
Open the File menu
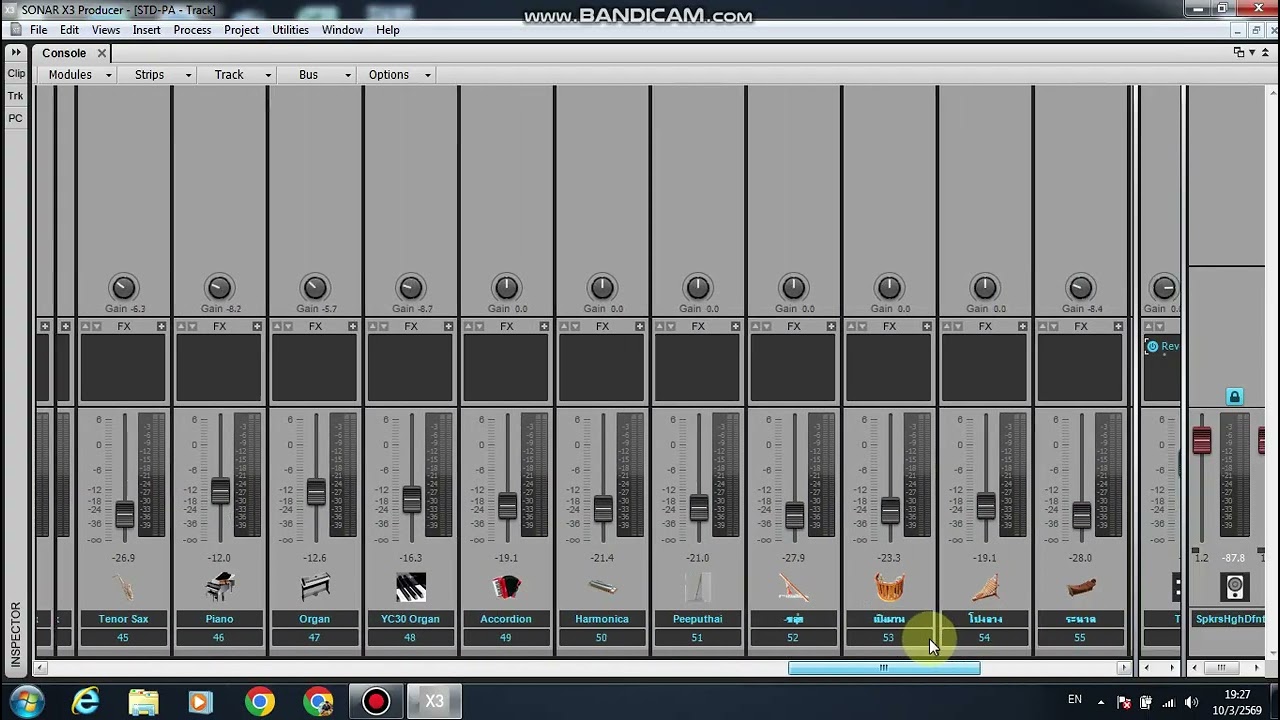[x=38, y=30]
